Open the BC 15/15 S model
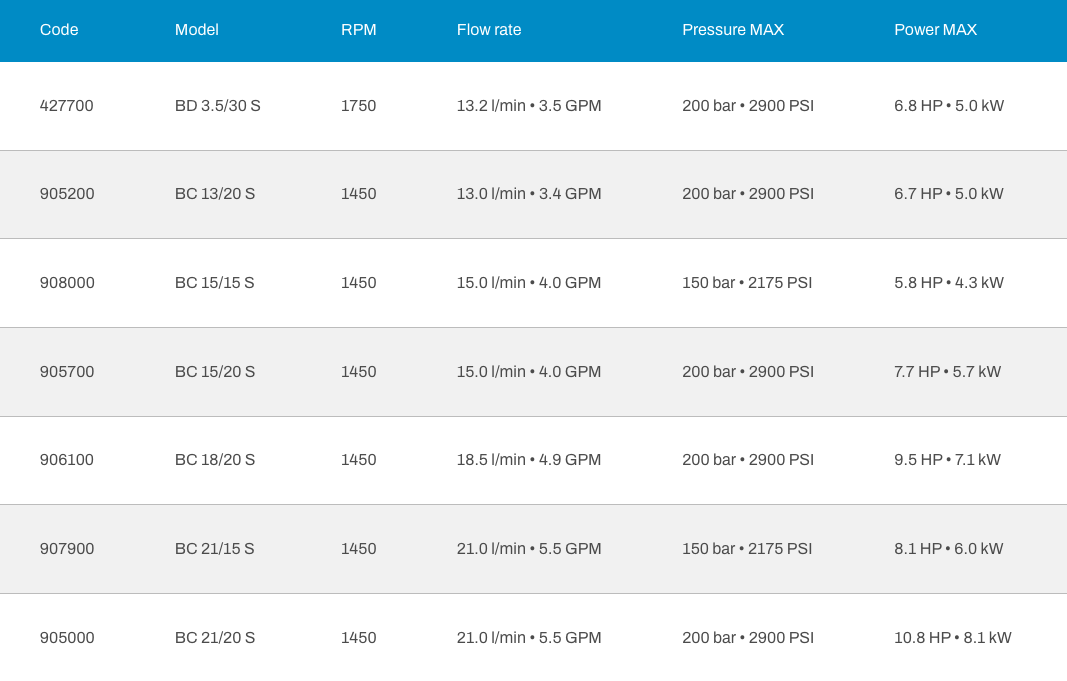The width and height of the screenshot is (1067, 681). (x=214, y=283)
